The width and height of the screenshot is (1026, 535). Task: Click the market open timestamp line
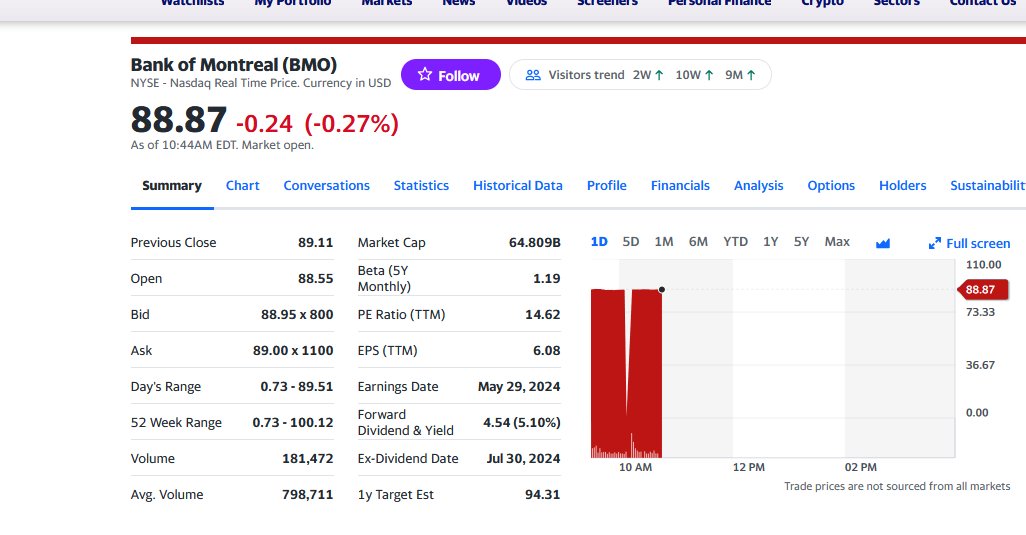pyautogui.click(x=222, y=145)
